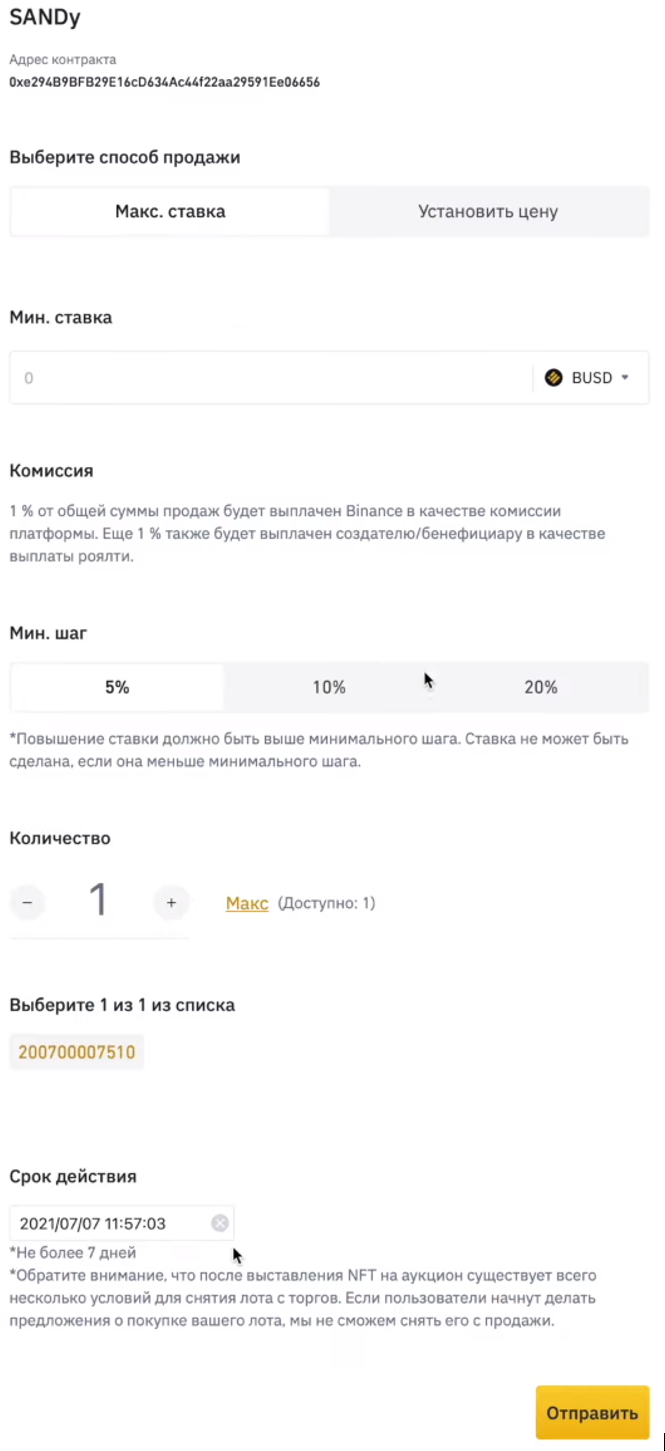Image resolution: width=665 pixels, height=1451 pixels.
Task: Click the SANDy collection title
Action: (x=45, y=17)
